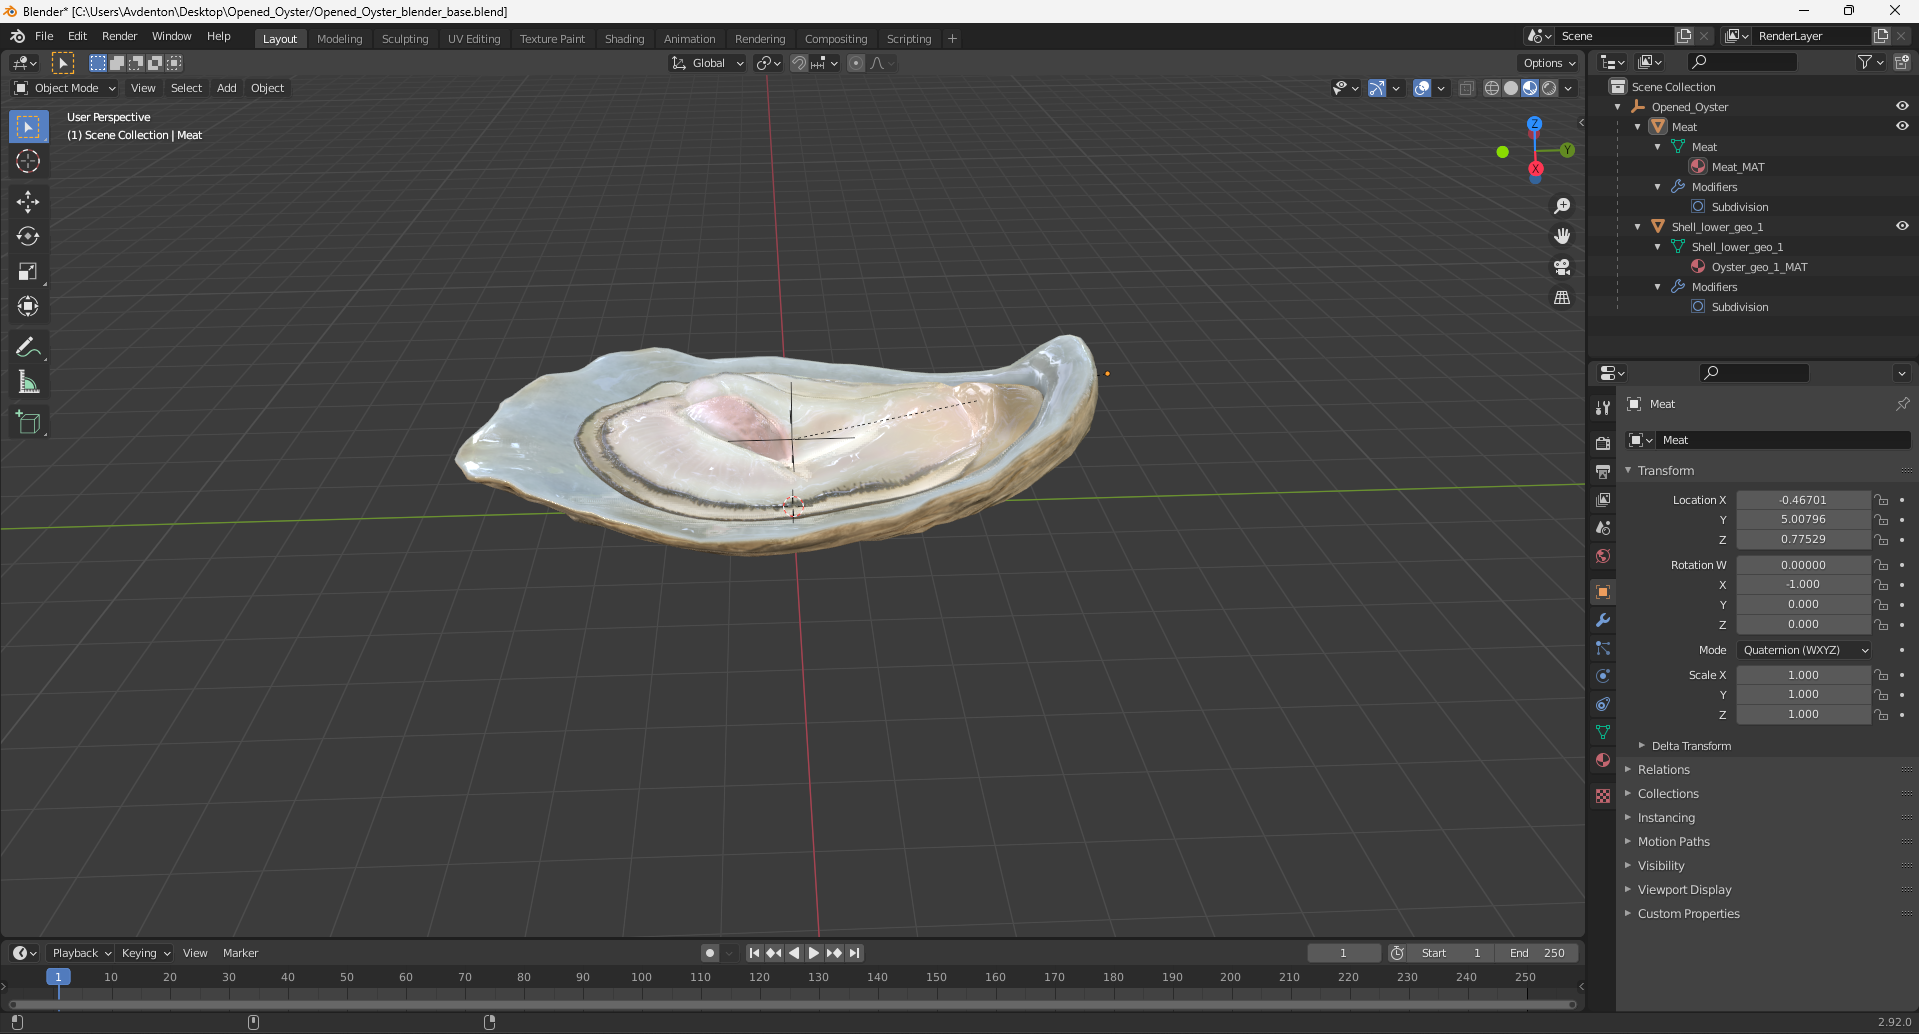Open the Render menu
Image resolution: width=1919 pixels, height=1034 pixels.
pos(119,36)
